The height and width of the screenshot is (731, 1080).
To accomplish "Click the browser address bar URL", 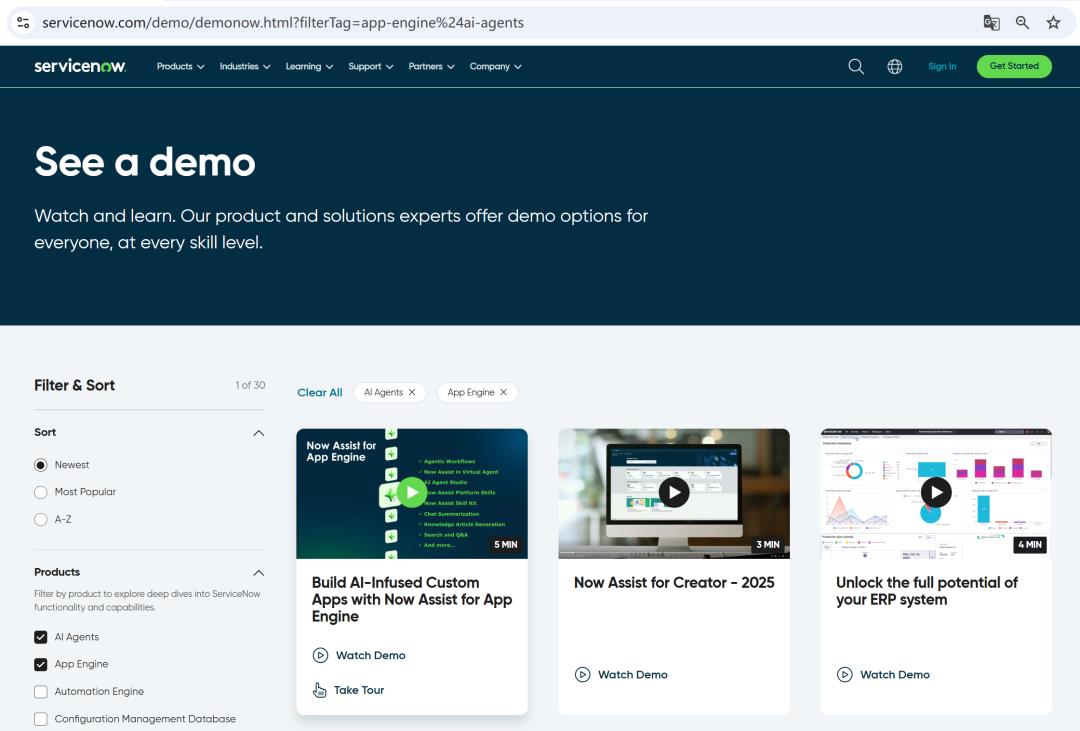I will (283, 23).
